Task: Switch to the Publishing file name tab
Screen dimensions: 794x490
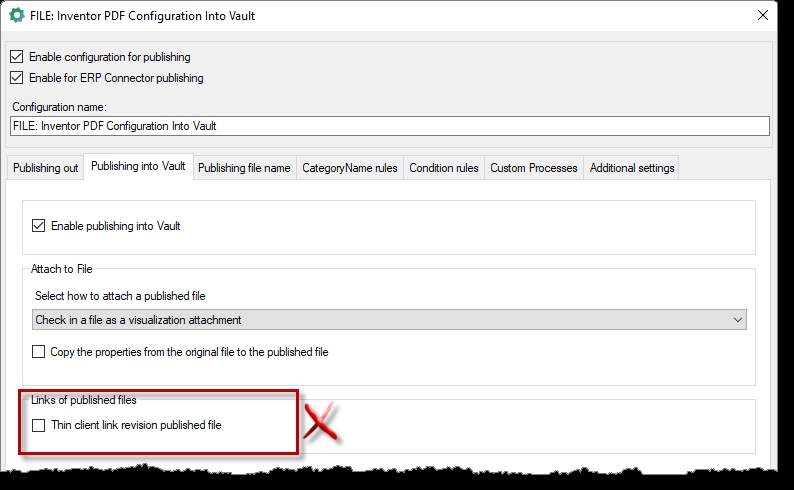Action: [x=244, y=168]
